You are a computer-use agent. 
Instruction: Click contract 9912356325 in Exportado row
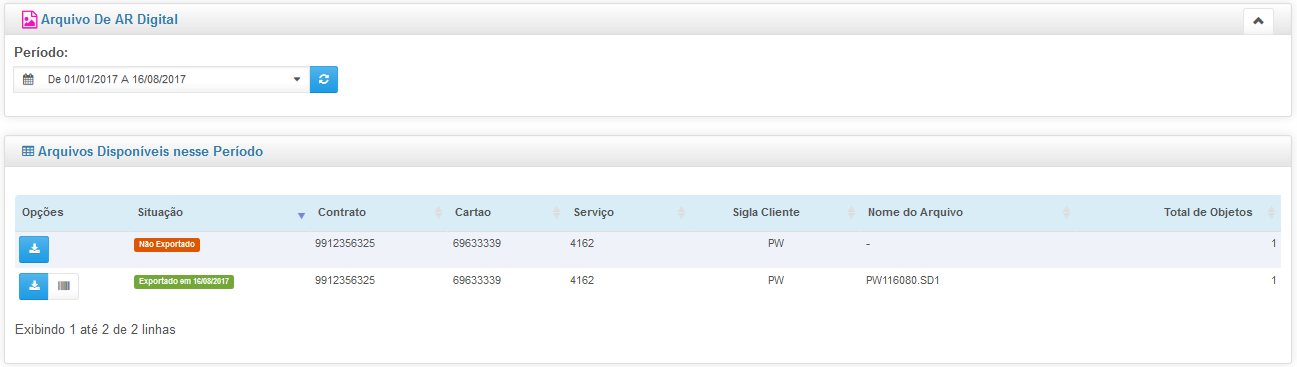coord(344,281)
